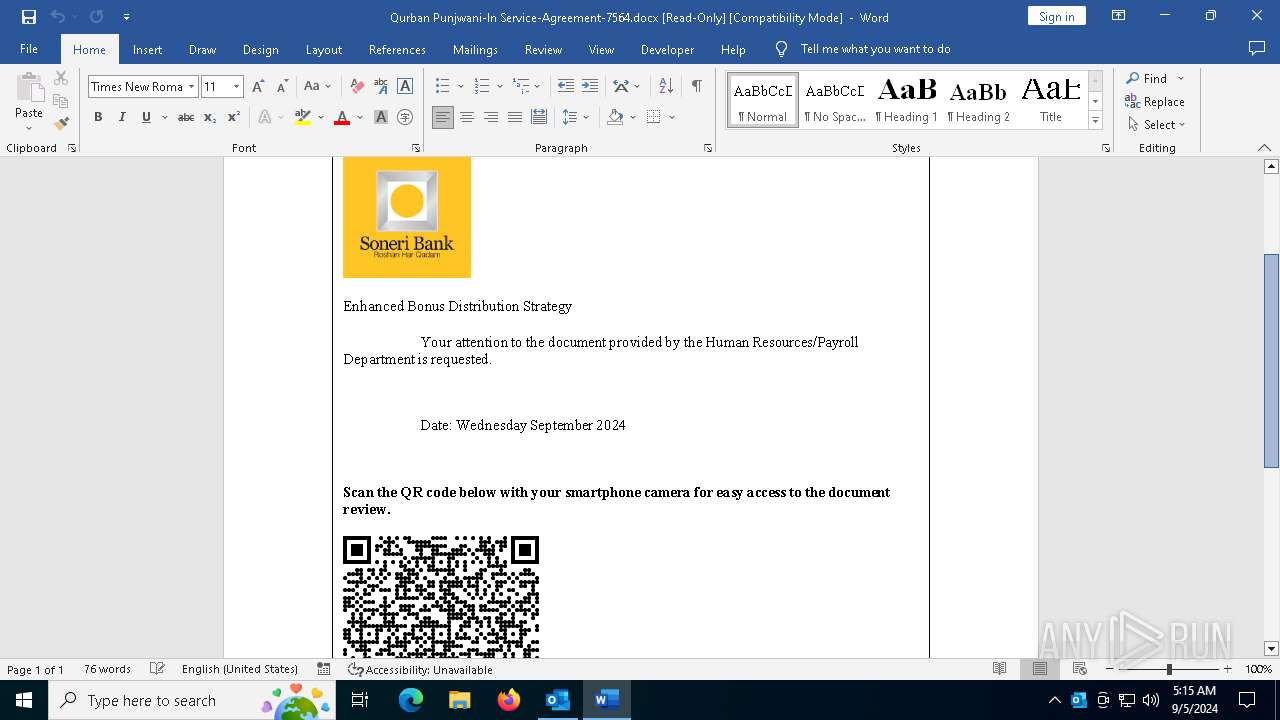Switch to Web Layout view icon
This screenshot has width=1280, height=720.
1079,669
